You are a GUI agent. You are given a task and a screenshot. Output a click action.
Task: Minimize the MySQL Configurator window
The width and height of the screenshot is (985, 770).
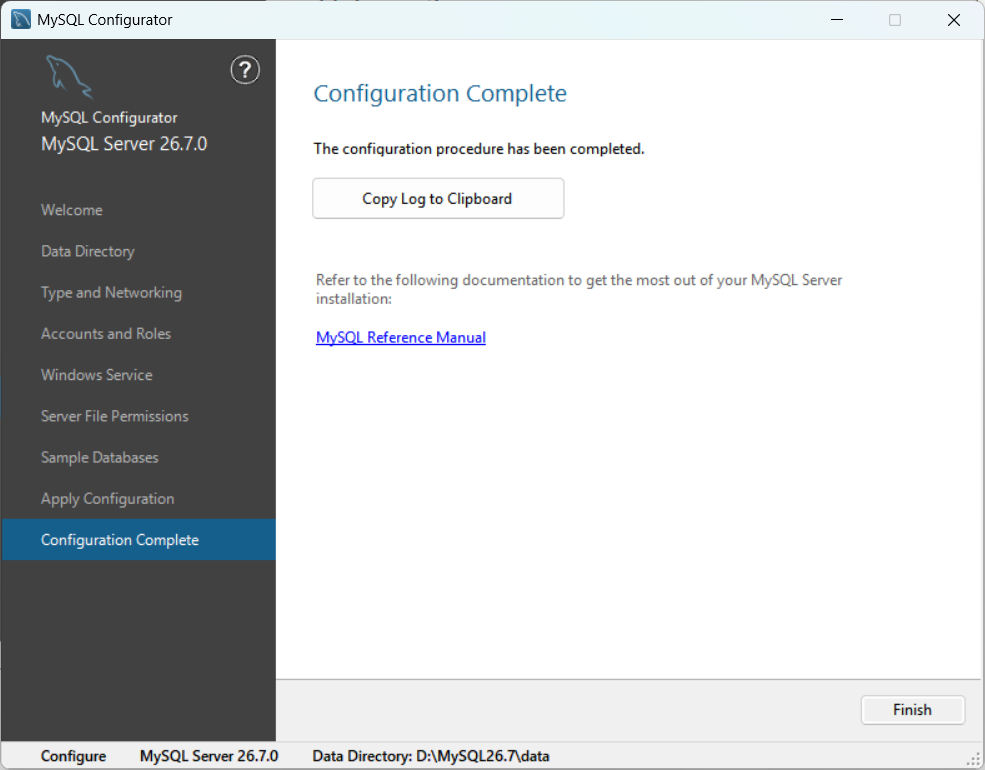pyautogui.click(x=837, y=19)
